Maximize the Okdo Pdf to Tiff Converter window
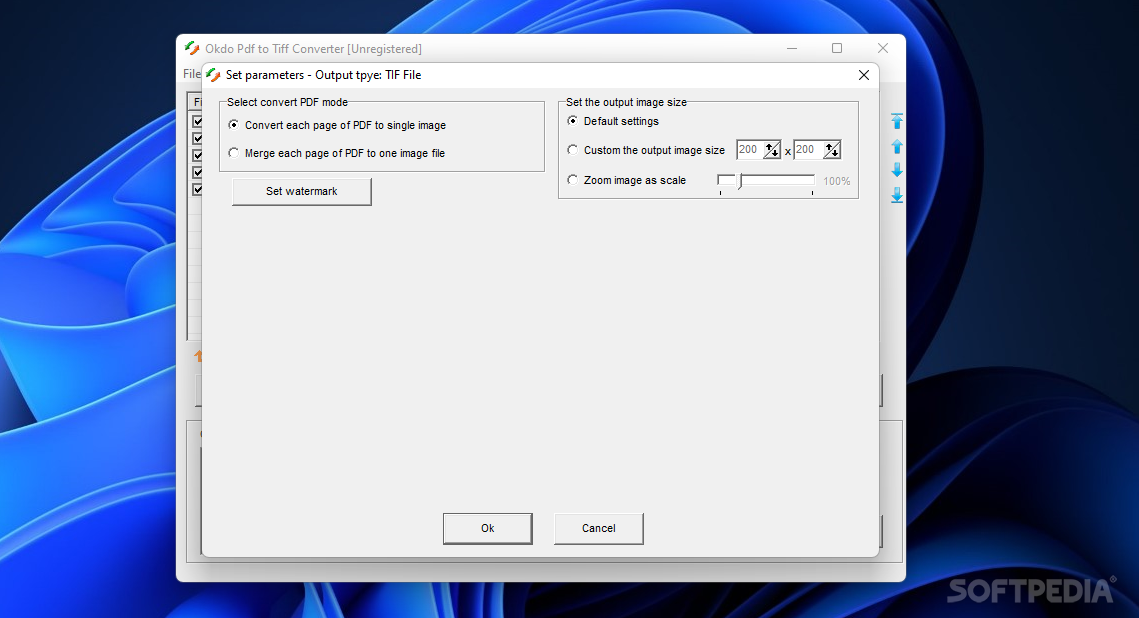 pos(837,48)
